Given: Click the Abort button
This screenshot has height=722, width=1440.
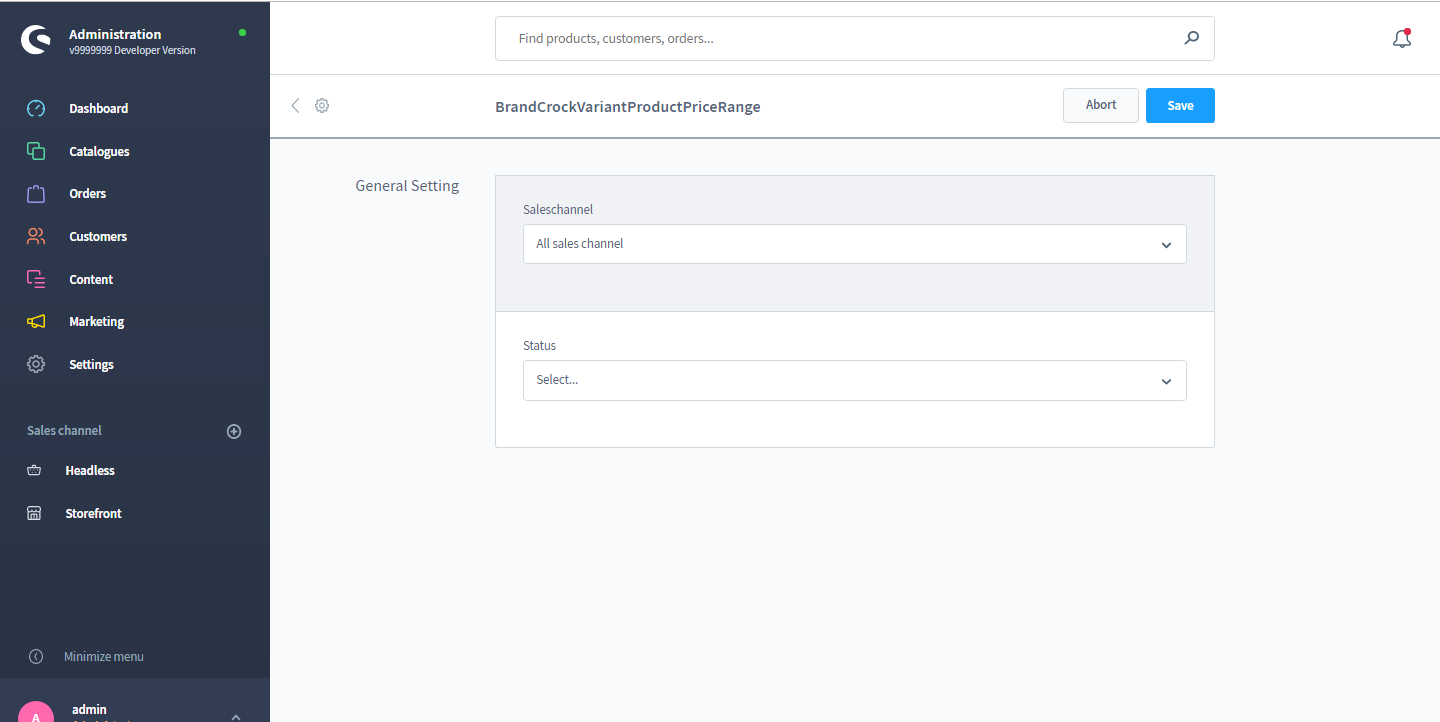Looking at the screenshot, I should click(1101, 105).
